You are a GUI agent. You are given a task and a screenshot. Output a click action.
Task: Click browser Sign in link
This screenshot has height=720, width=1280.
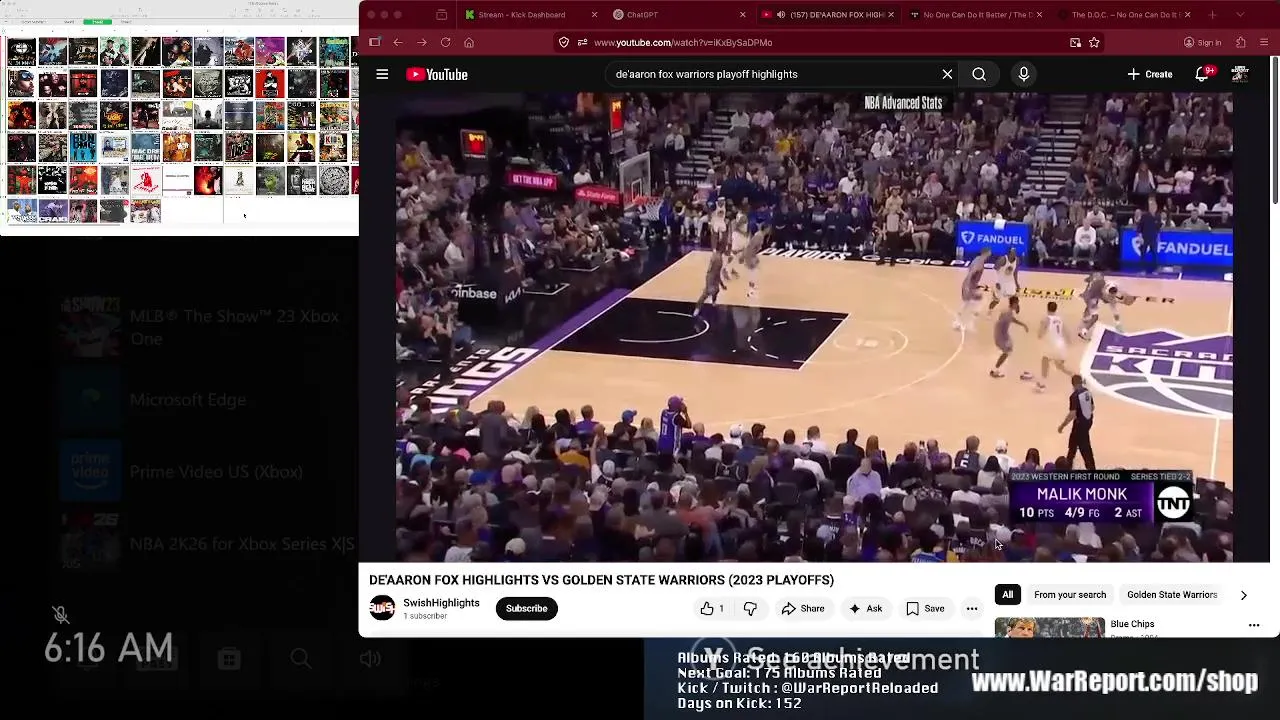click(1202, 42)
